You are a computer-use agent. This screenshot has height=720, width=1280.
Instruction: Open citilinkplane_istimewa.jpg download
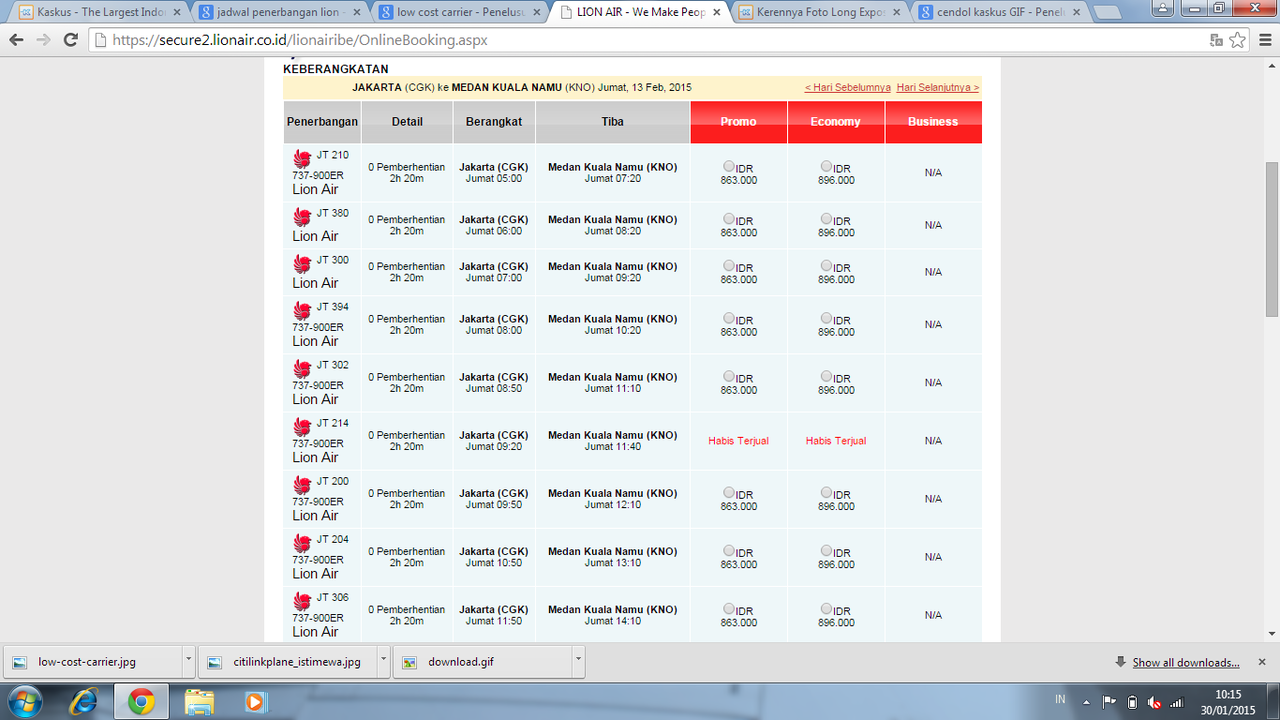(288, 661)
